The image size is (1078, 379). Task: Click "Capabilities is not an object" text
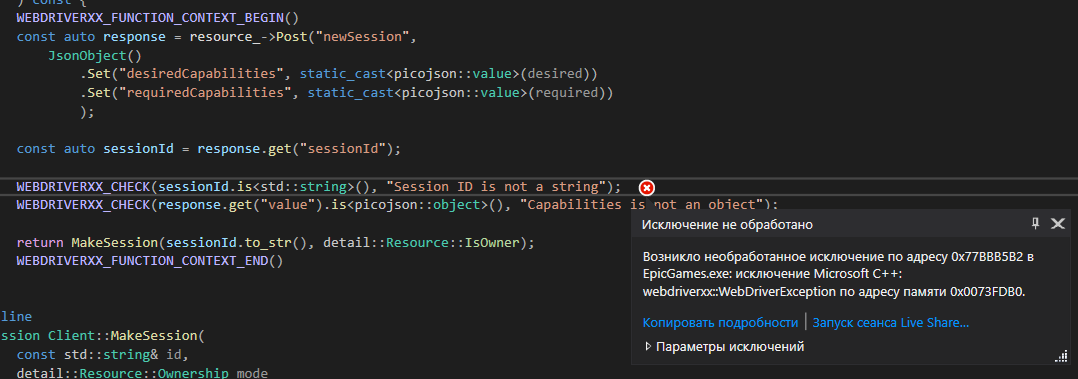point(643,204)
